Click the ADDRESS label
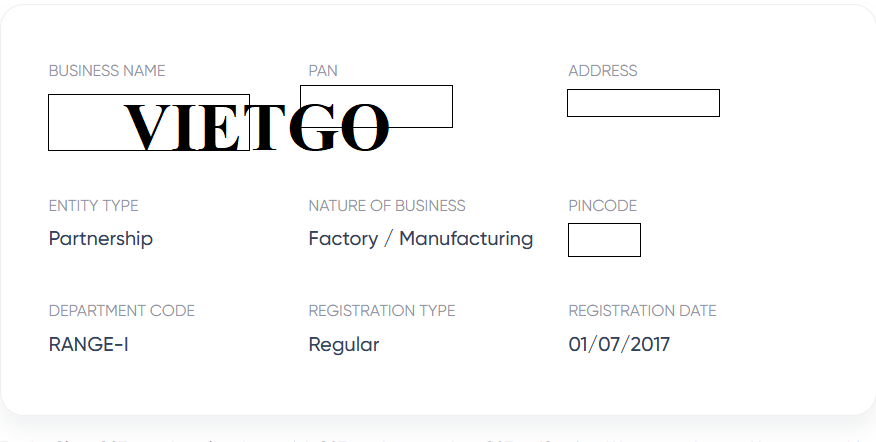 tap(602, 71)
